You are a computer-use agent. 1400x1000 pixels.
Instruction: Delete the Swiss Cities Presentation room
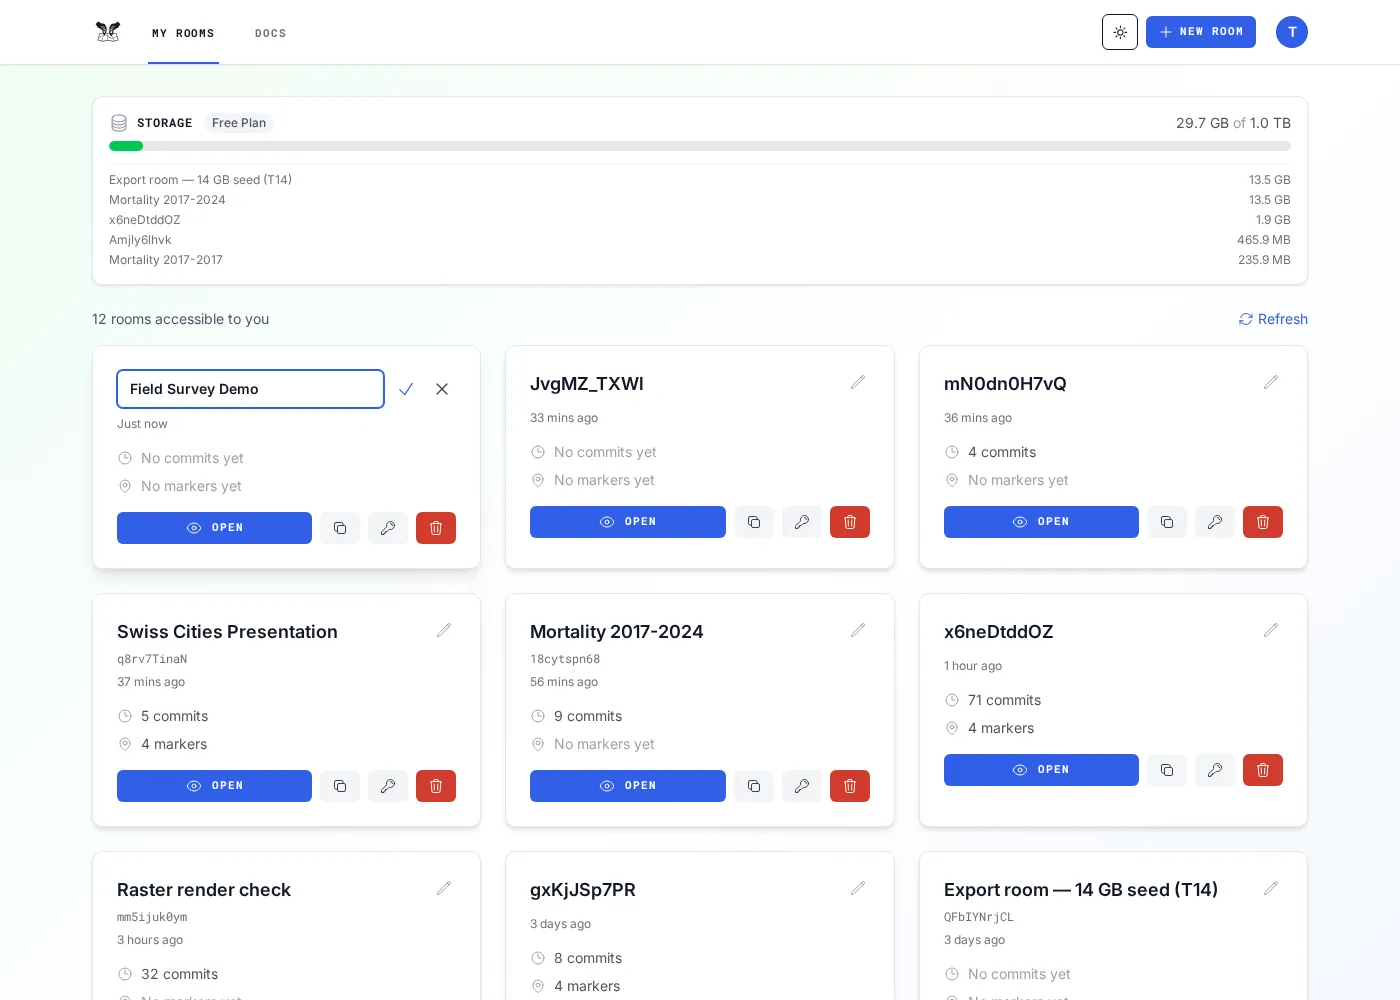436,786
